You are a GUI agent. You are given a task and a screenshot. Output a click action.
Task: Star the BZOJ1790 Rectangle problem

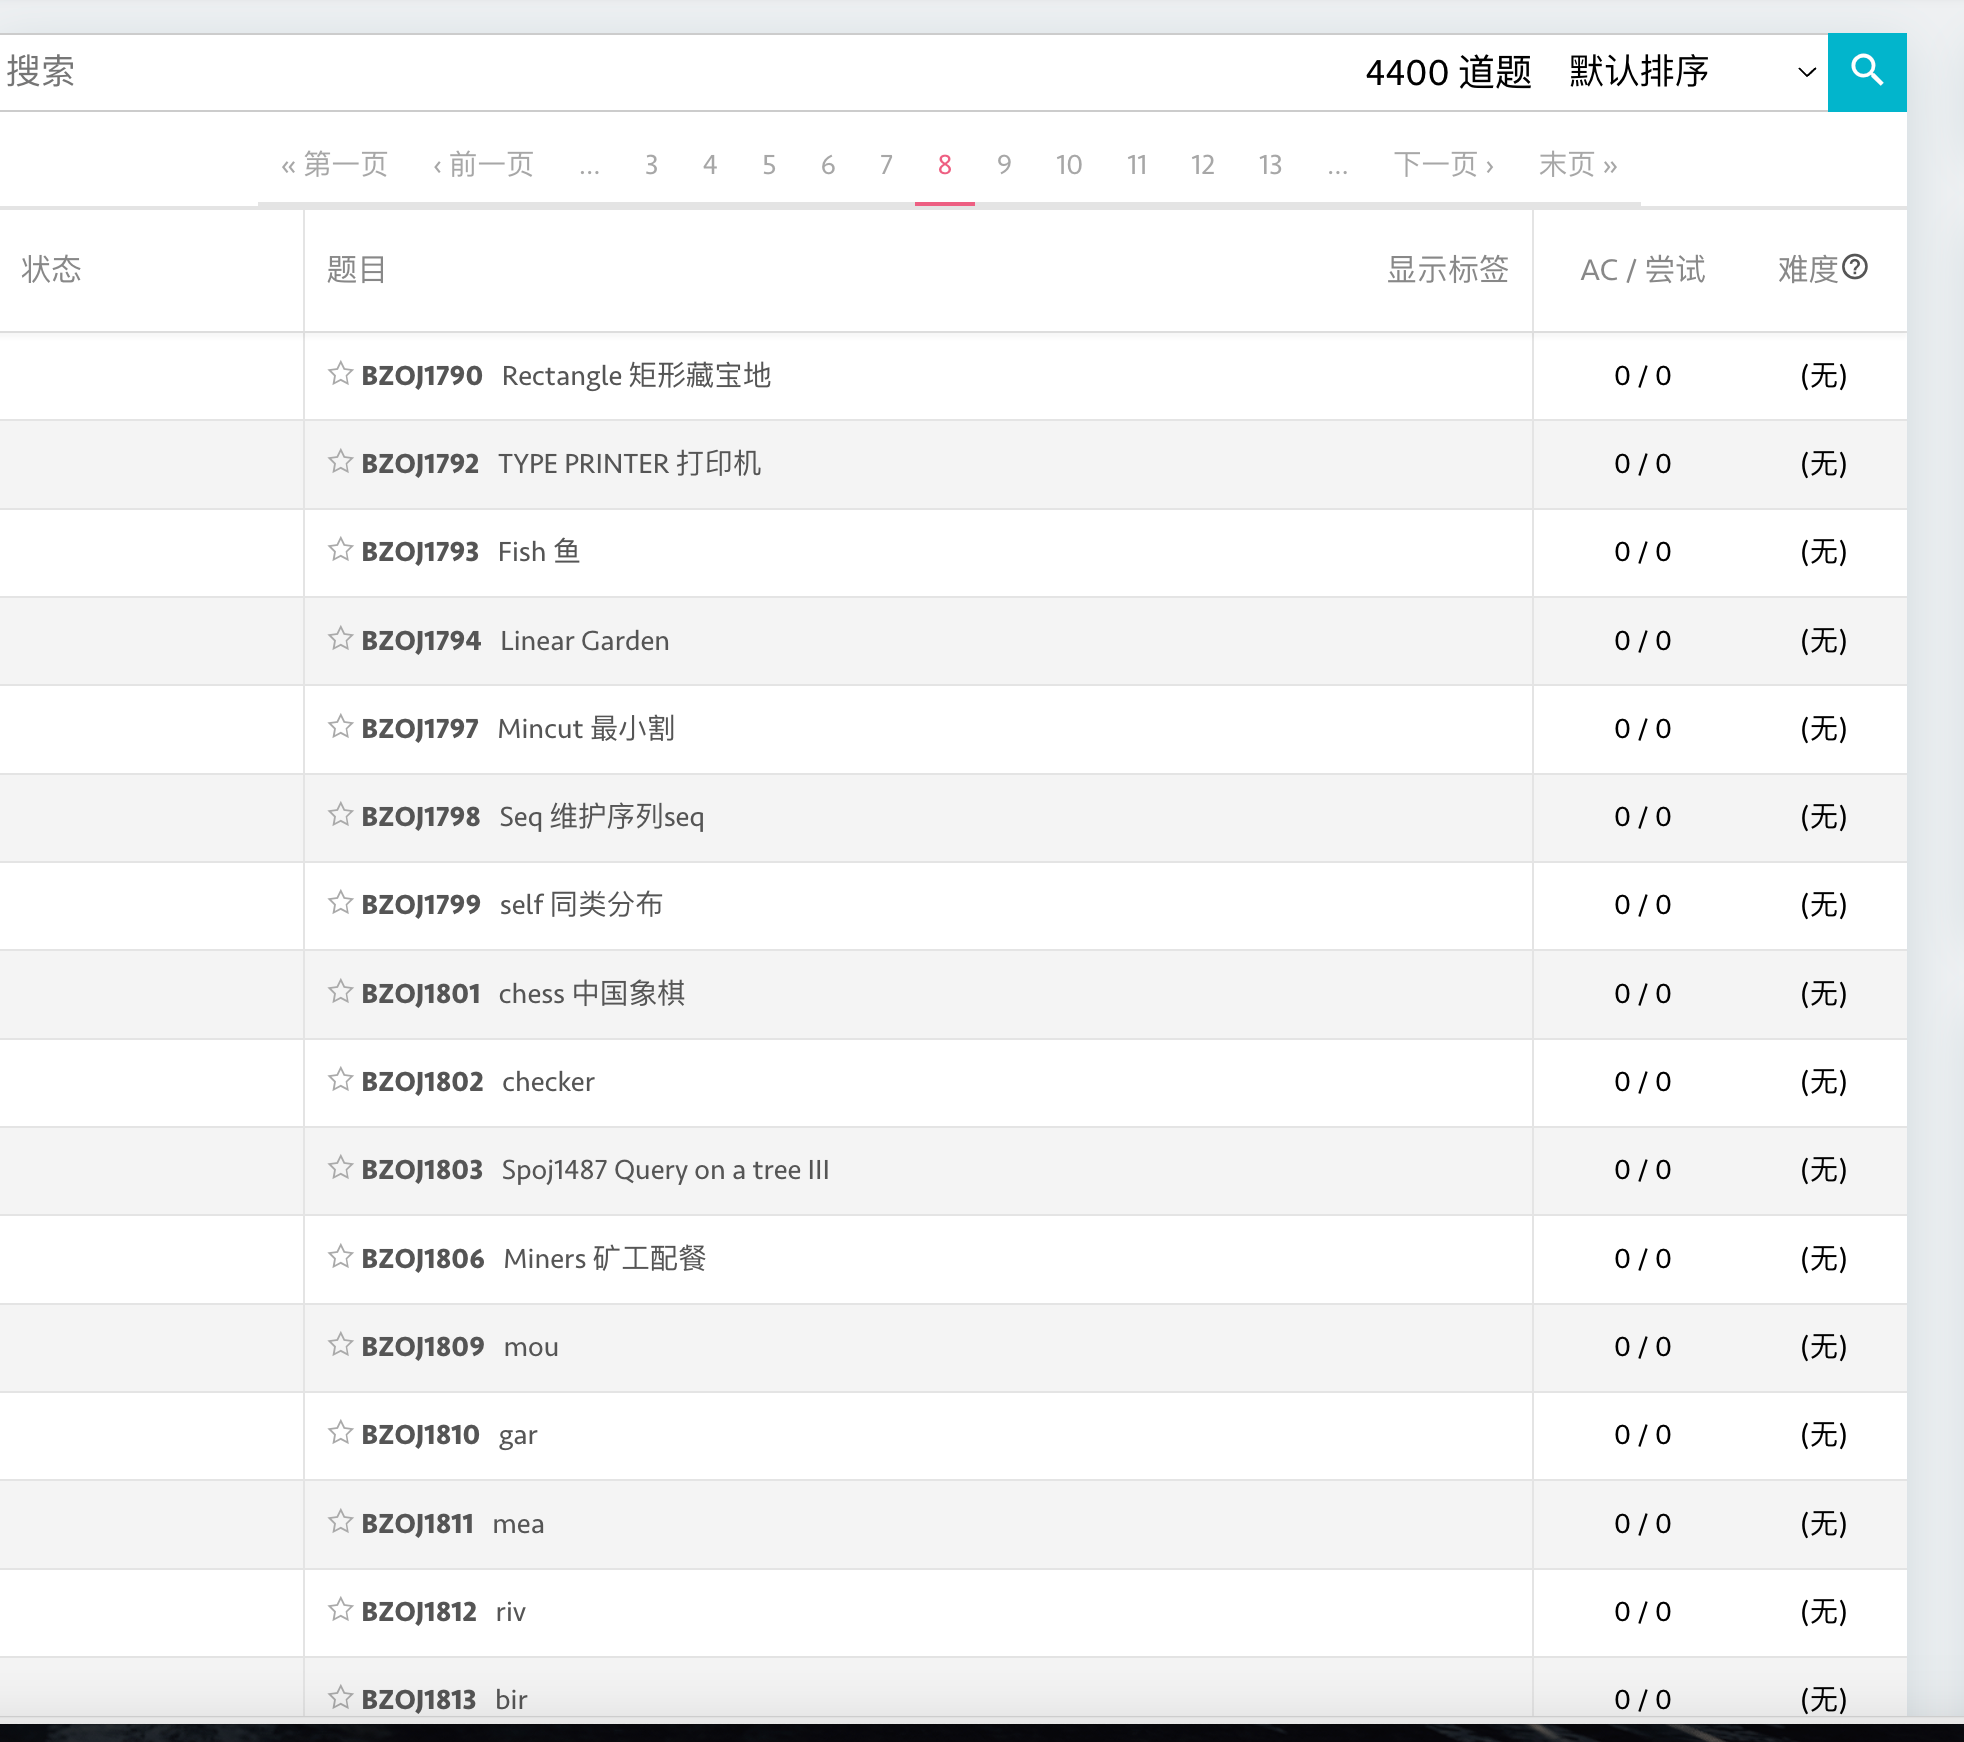(x=340, y=374)
